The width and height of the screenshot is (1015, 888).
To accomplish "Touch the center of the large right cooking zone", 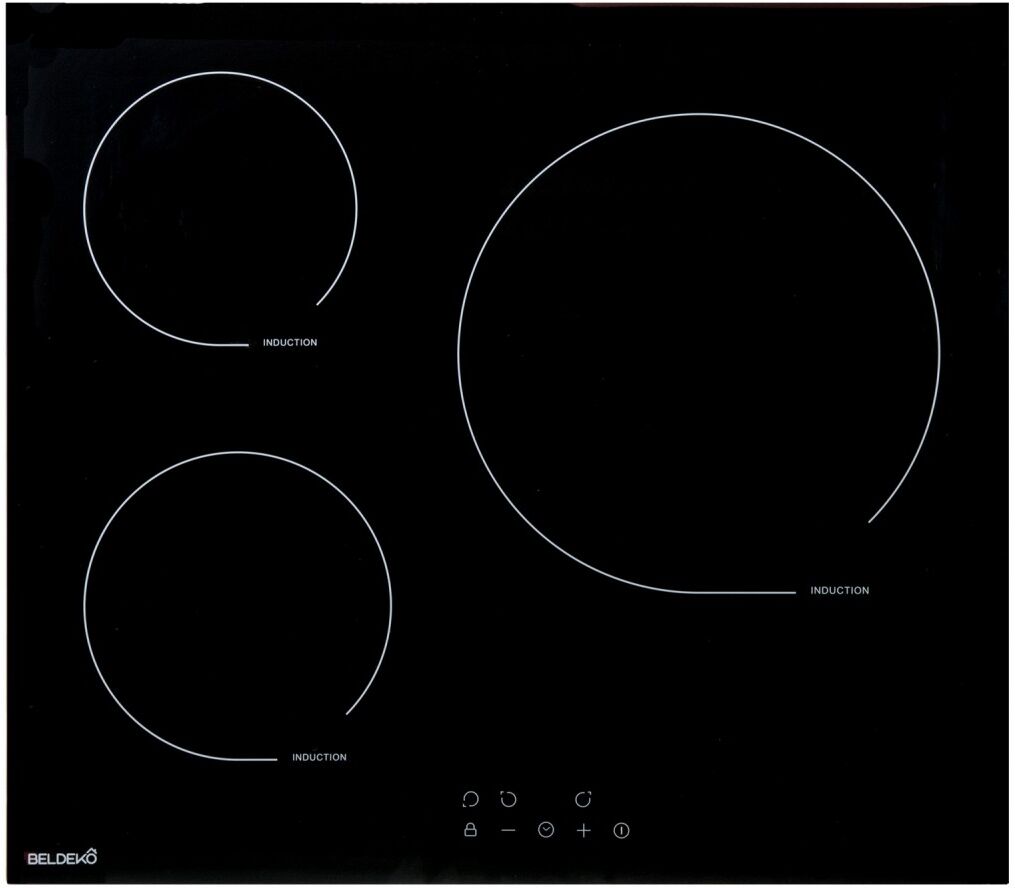I will point(698,352).
